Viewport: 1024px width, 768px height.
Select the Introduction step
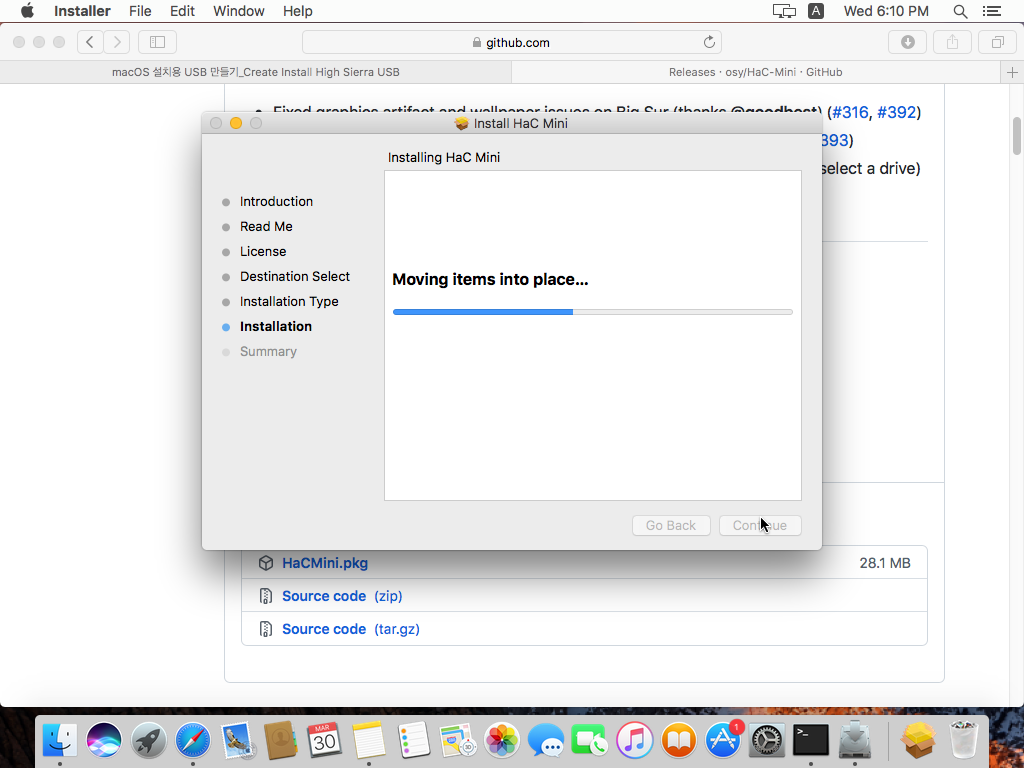pos(276,202)
